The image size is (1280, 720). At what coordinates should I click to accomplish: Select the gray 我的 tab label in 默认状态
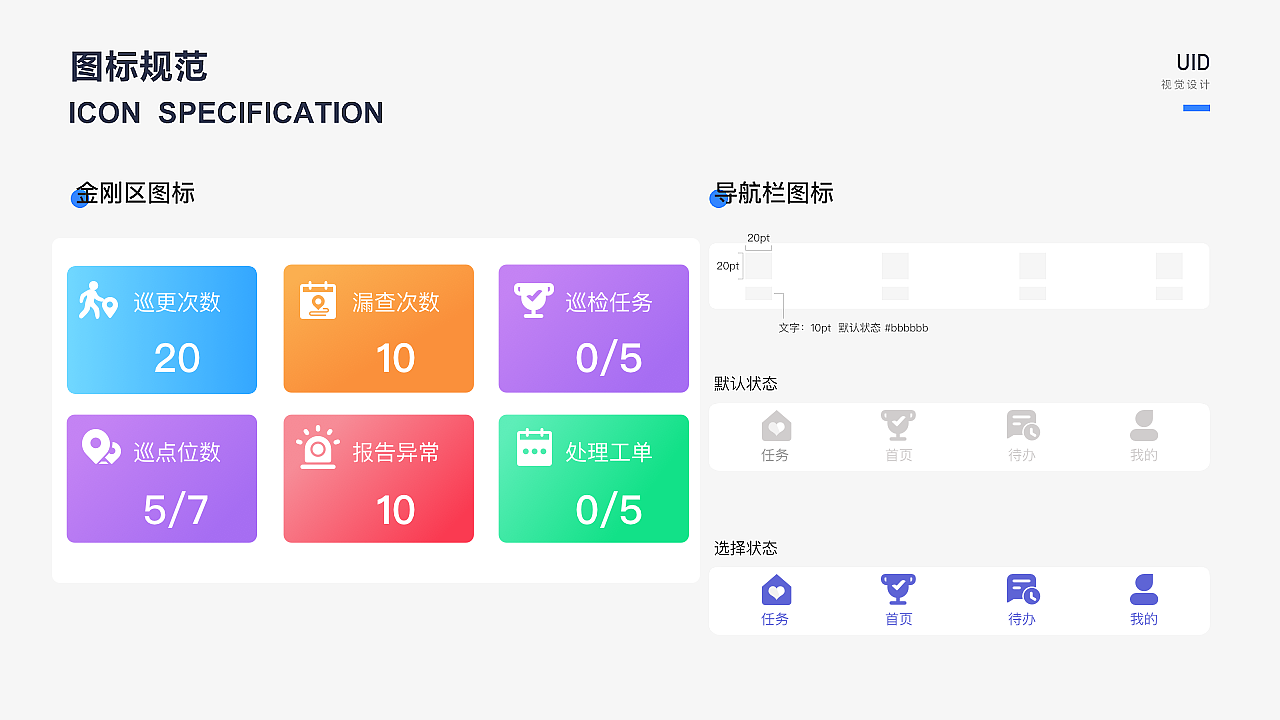[x=1144, y=455]
